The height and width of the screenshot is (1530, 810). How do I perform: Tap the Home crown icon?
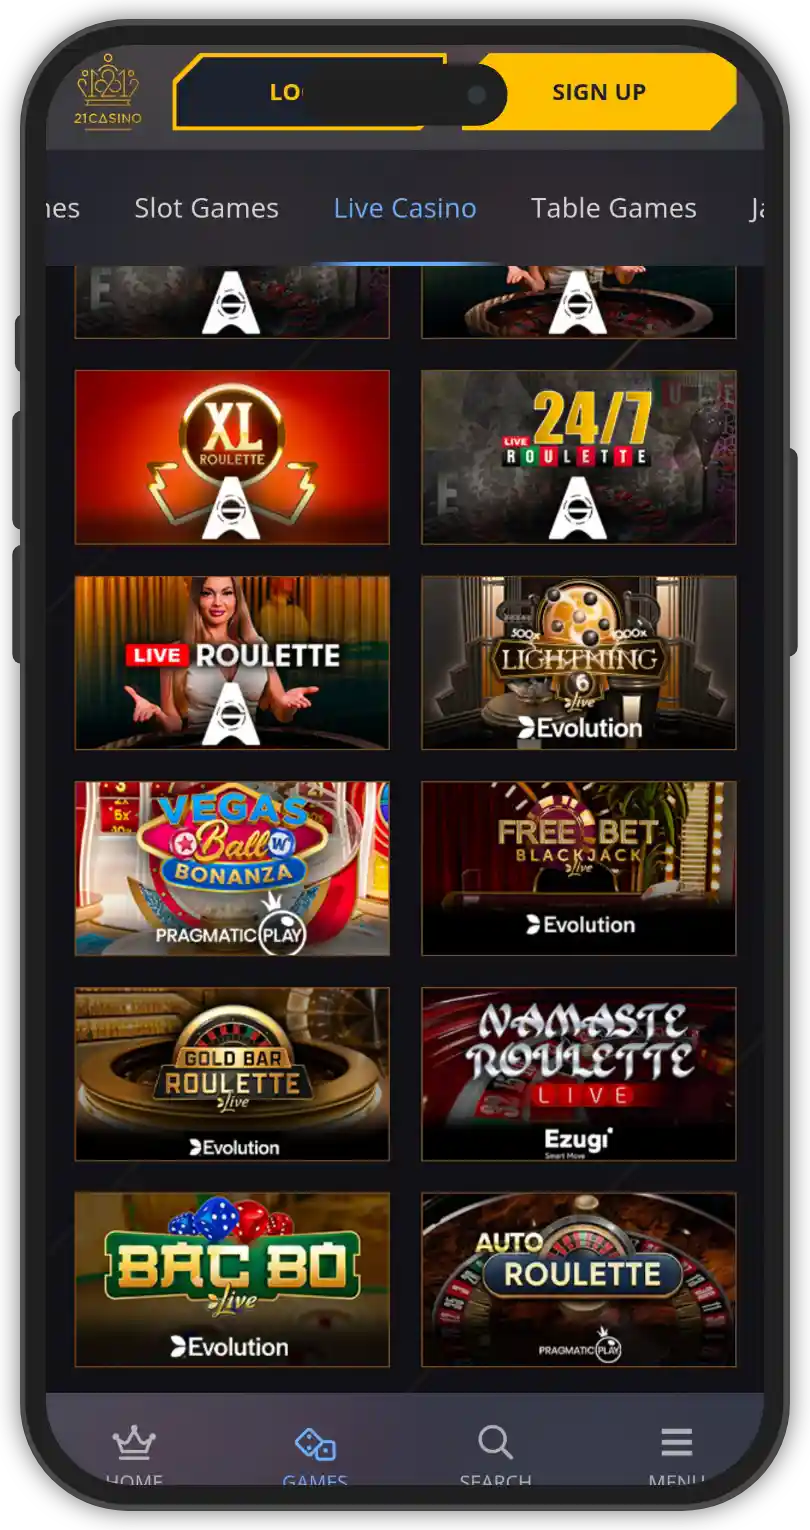134,1443
